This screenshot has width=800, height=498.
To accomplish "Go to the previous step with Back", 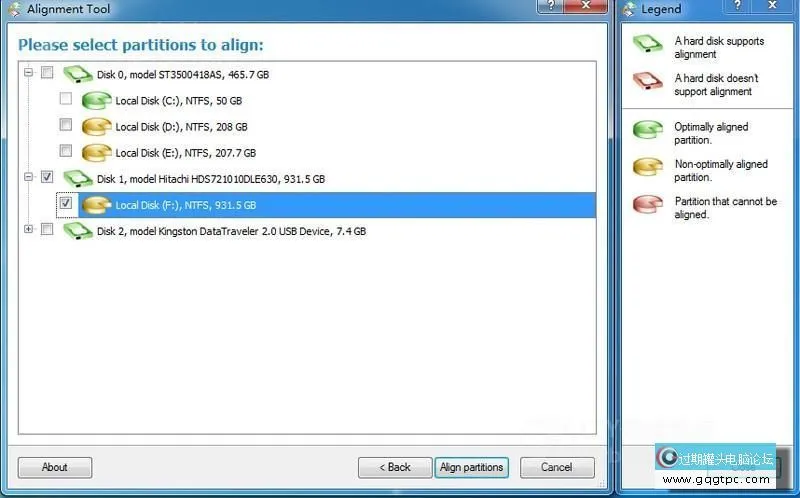I will pos(395,467).
